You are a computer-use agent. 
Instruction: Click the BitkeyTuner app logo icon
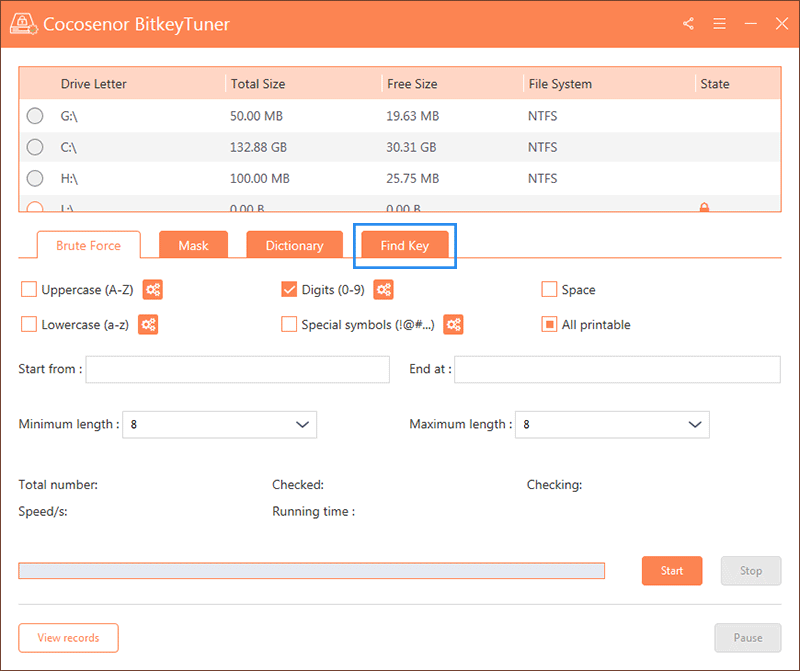click(23, 23)
